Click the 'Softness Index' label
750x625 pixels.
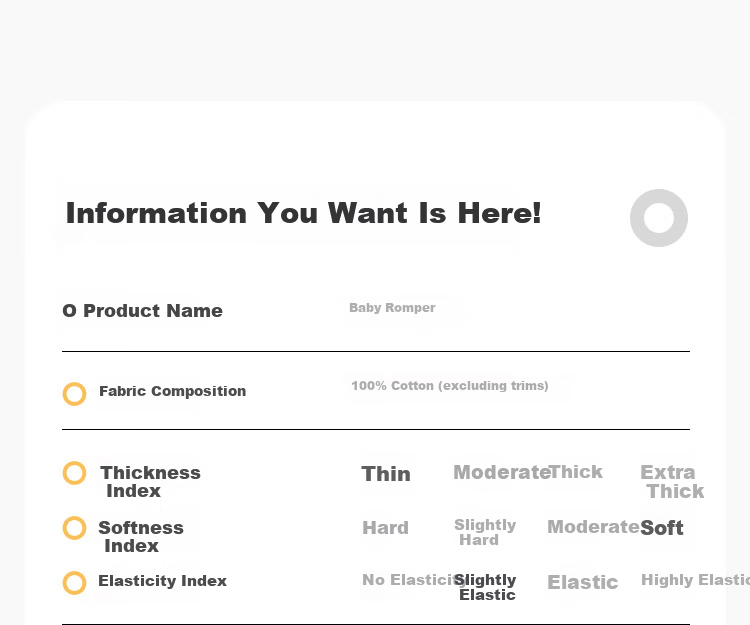pos(141,537)
